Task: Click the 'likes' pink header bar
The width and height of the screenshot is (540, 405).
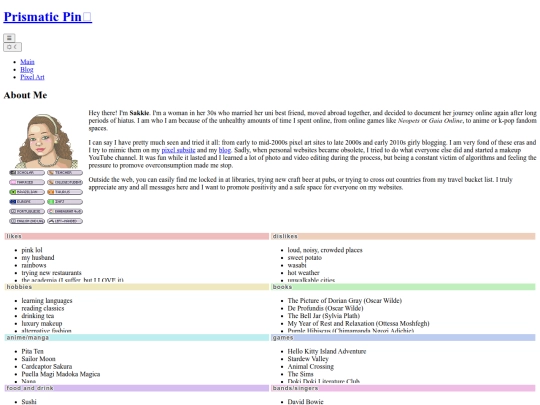Action: (x=137, y=236)
